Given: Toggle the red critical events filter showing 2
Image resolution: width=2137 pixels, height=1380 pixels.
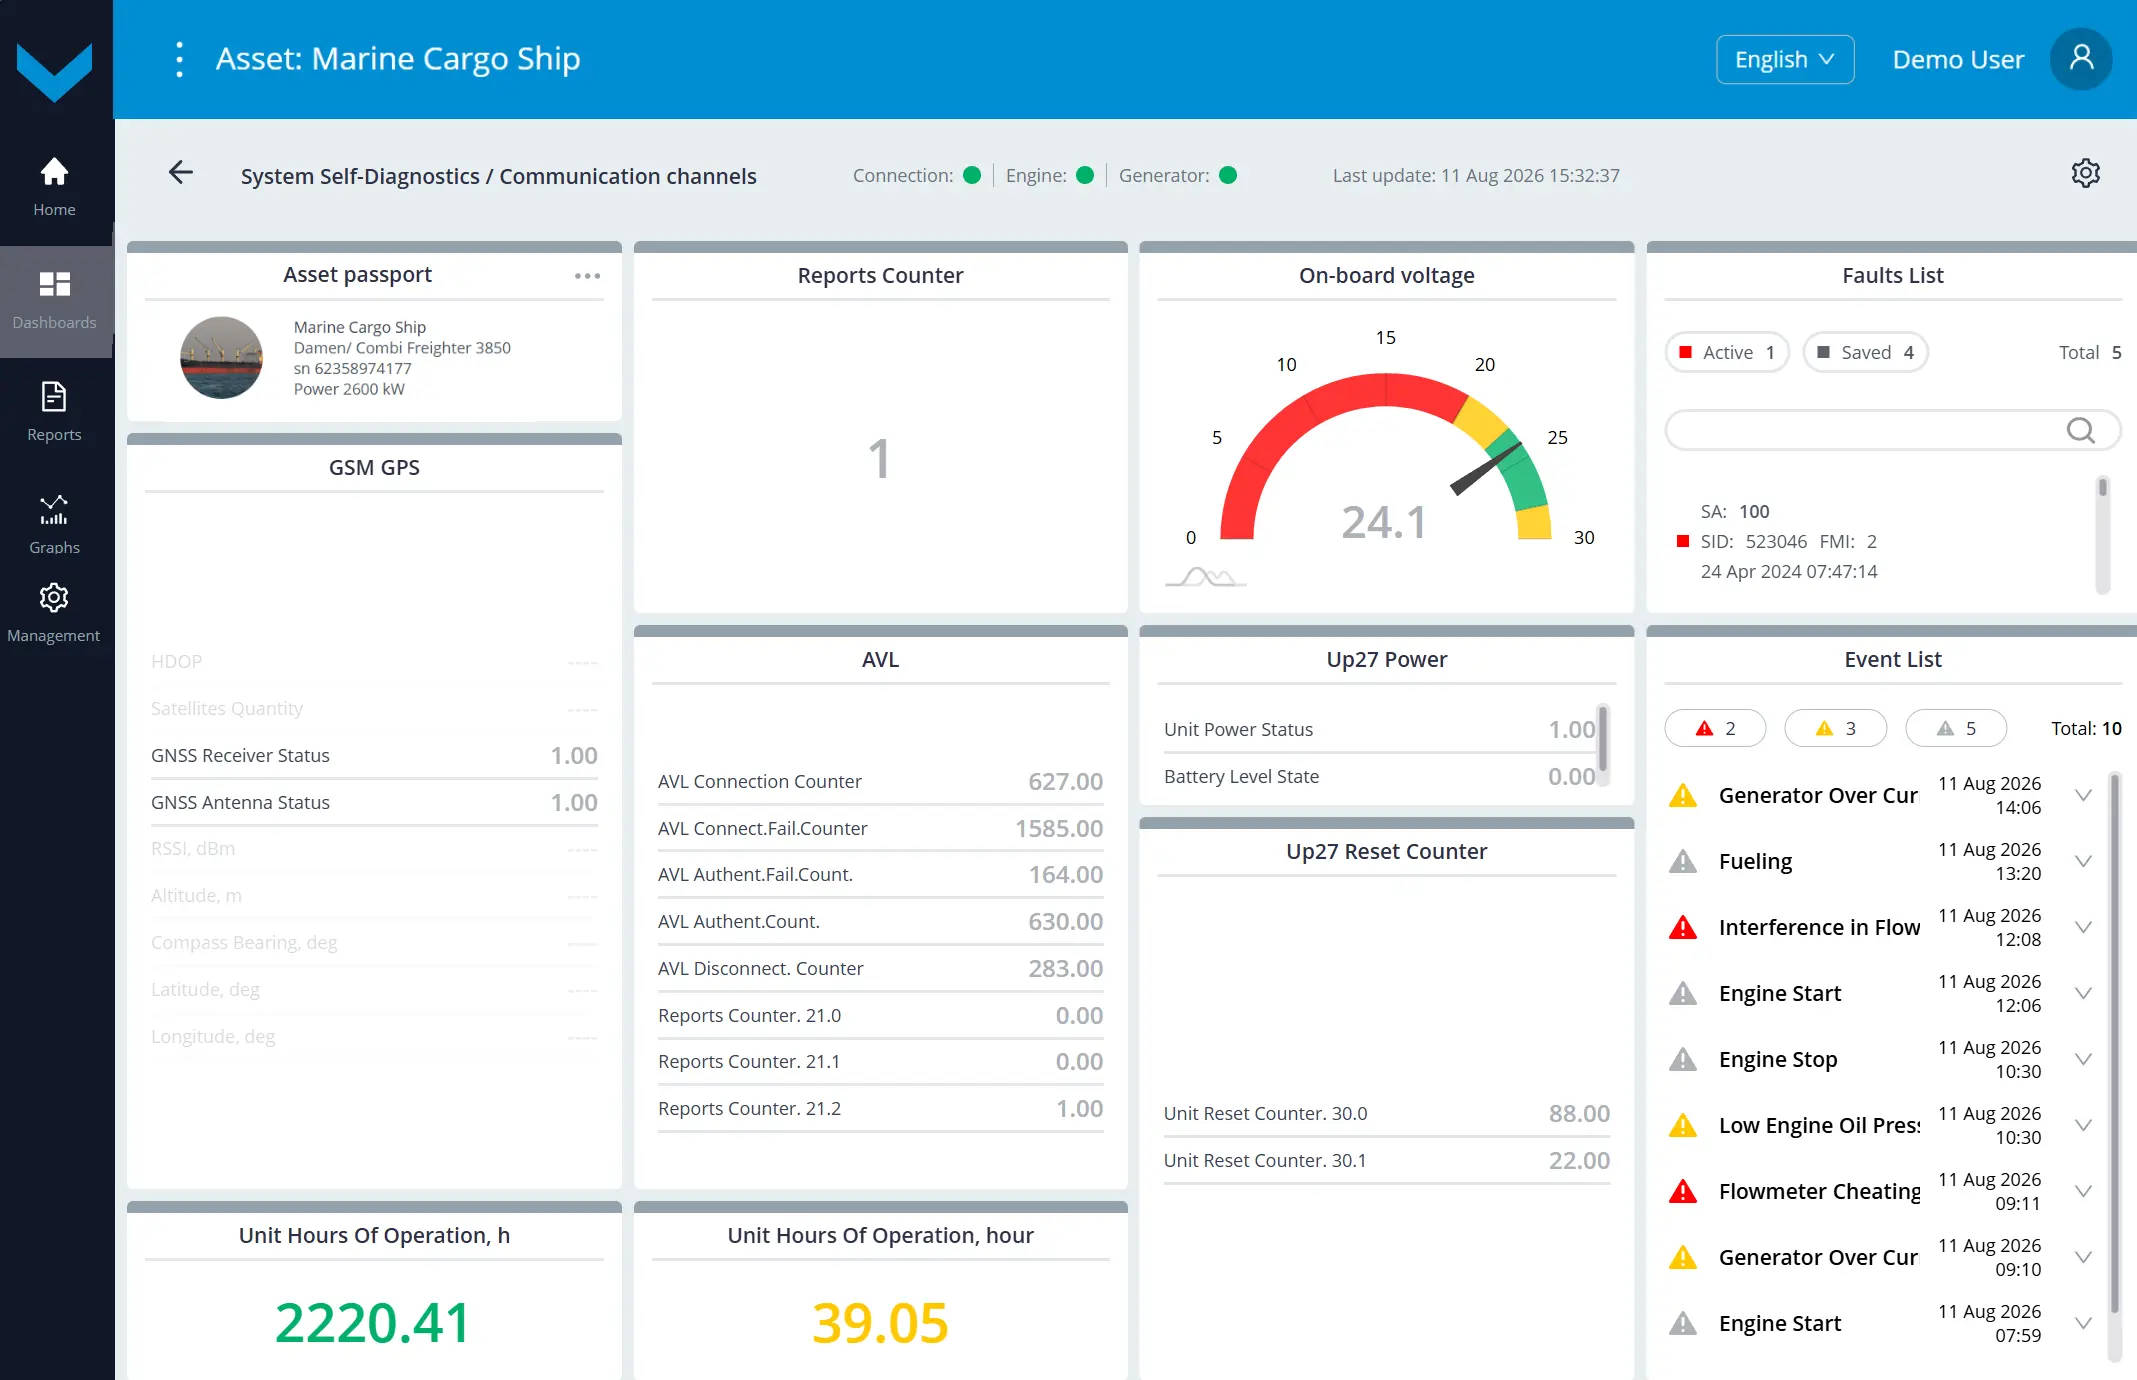Looking at the screenshot, I should 1715,728.
